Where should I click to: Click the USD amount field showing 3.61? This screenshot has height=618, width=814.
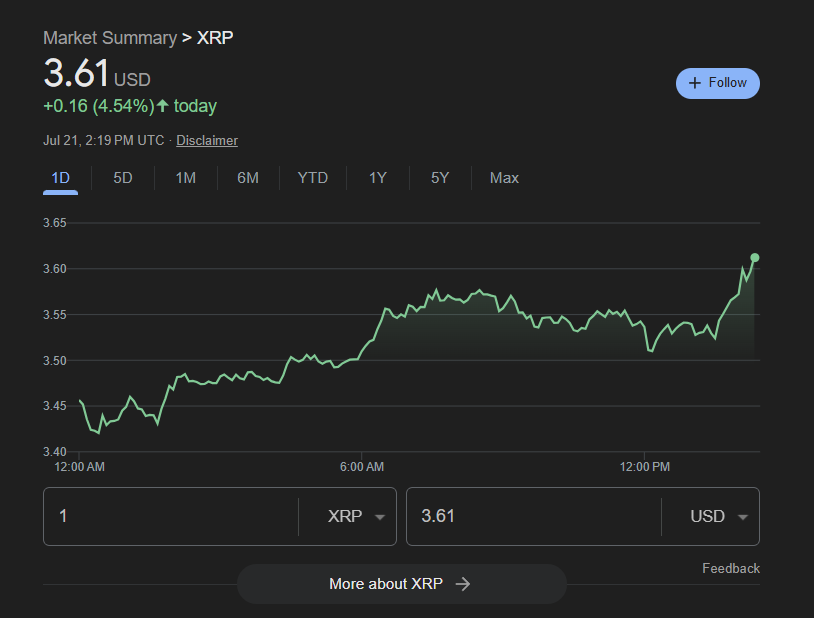point(534,516)
